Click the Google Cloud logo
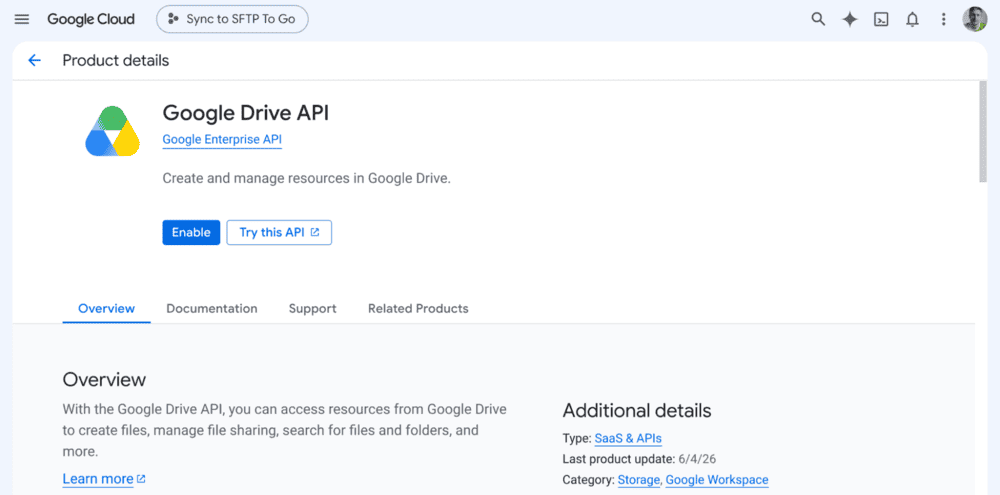The image size is (1000, 495). click(x=91, y=19)
